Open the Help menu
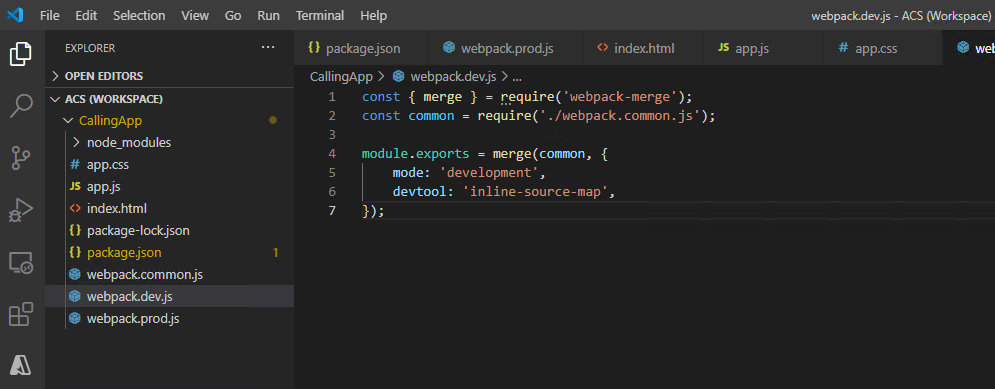995x389 pixels. click(374, 15)
